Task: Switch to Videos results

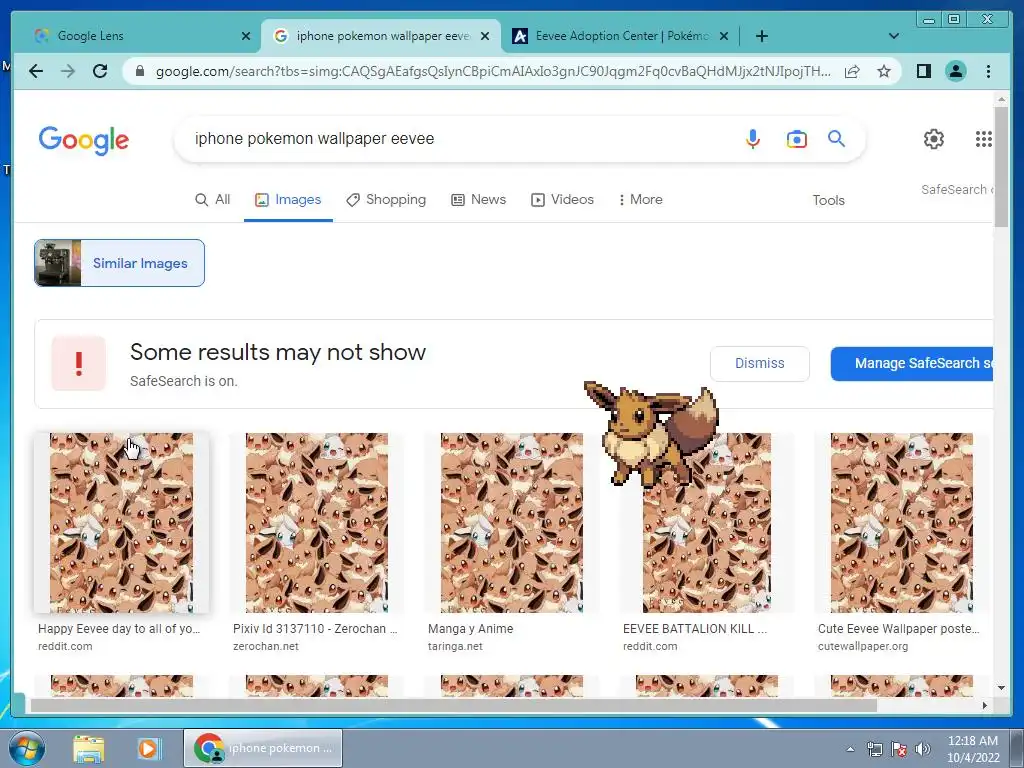Action: coord(562,200)
